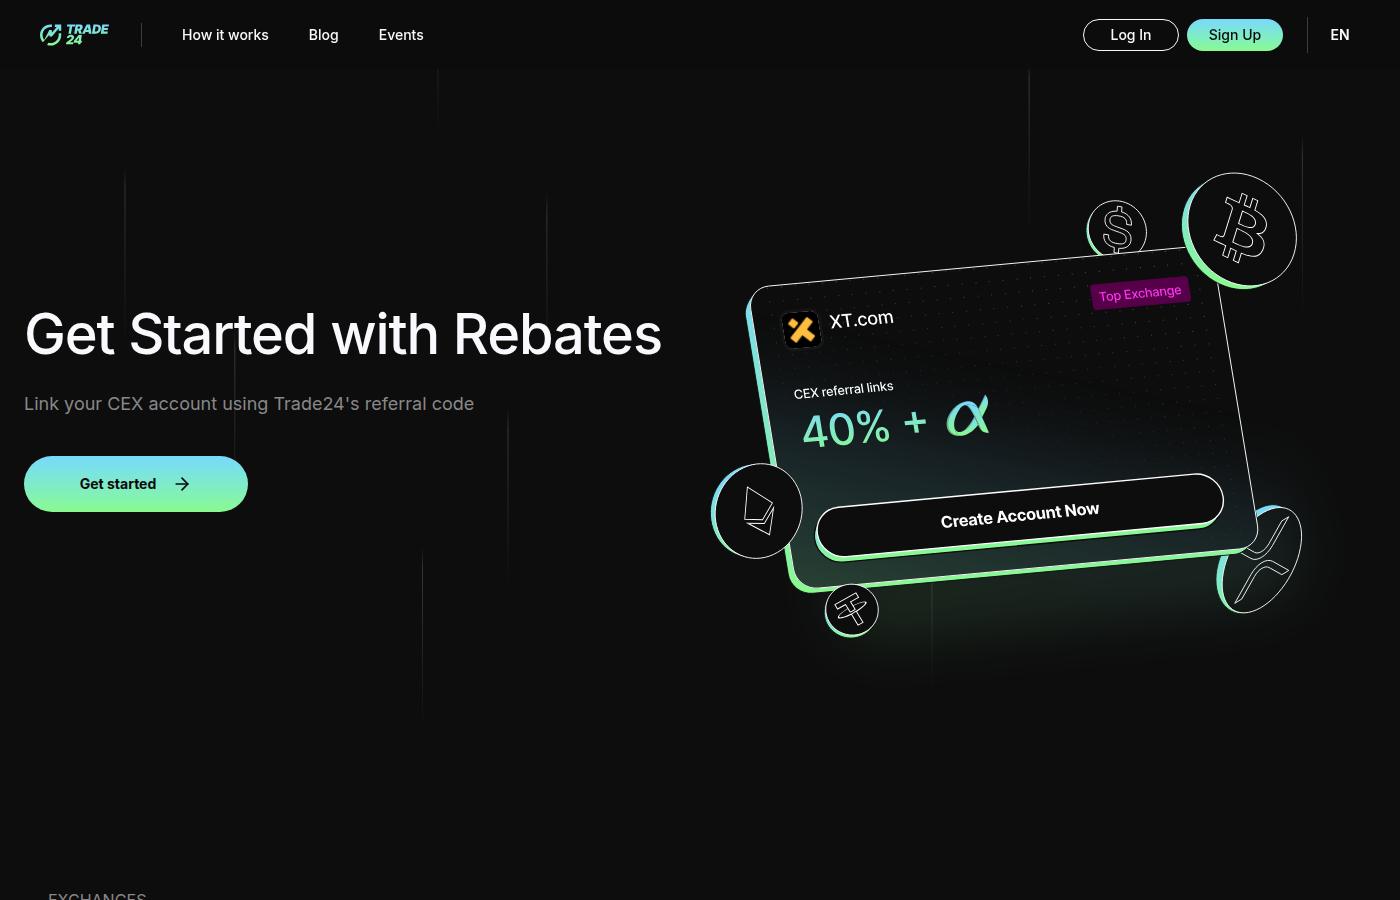Click Create Account Now on the XT.com card

pos(1020,515)
